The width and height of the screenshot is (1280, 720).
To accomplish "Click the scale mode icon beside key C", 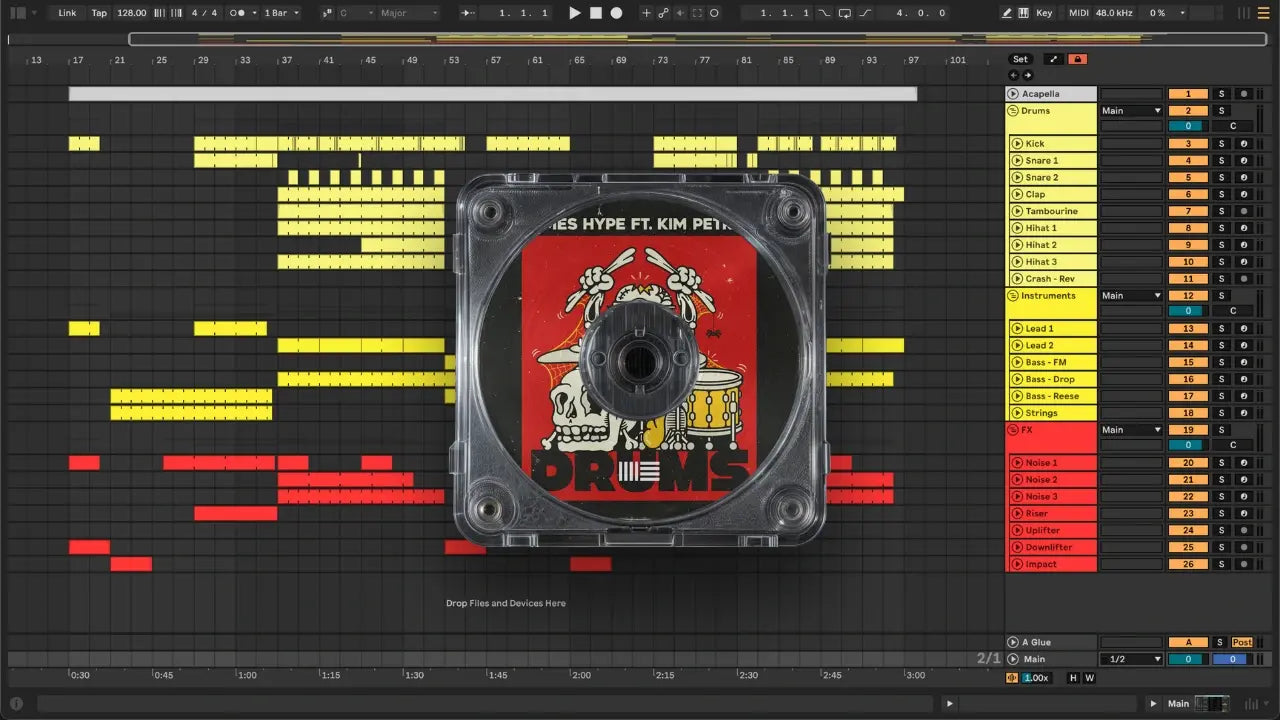I will tap(328, 13).
